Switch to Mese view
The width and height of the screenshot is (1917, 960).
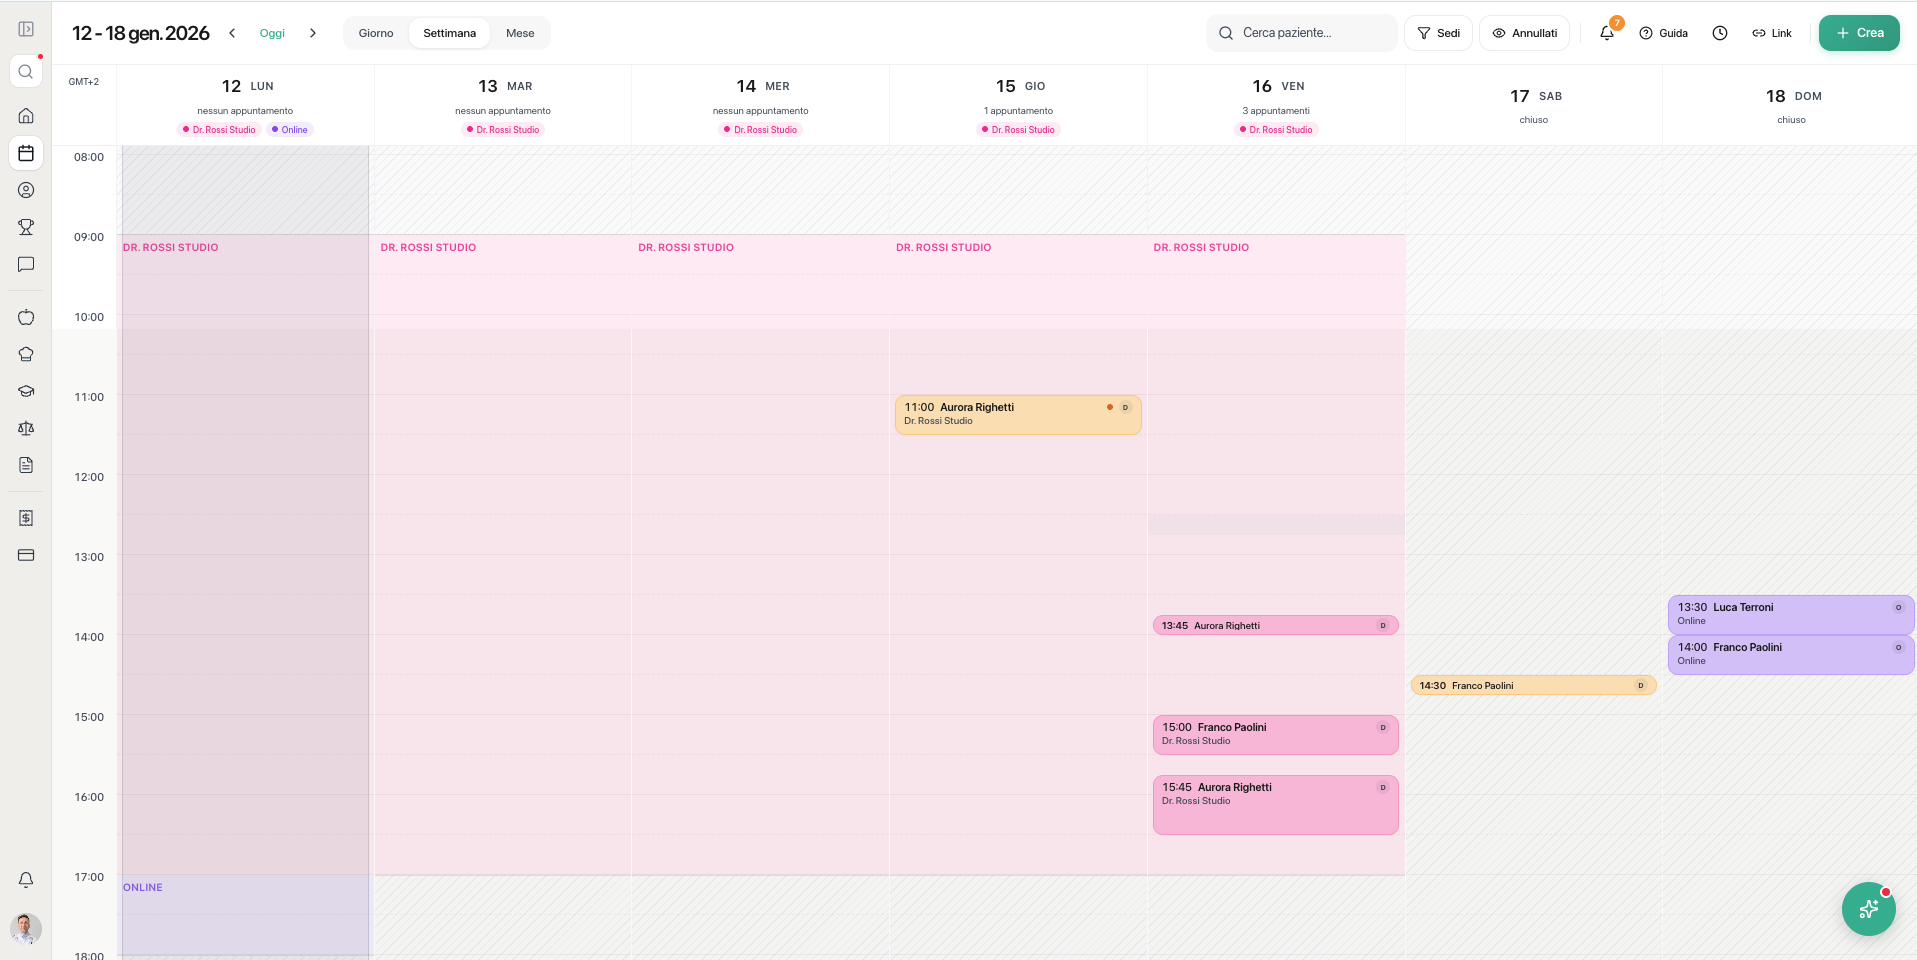pos(520,33)
